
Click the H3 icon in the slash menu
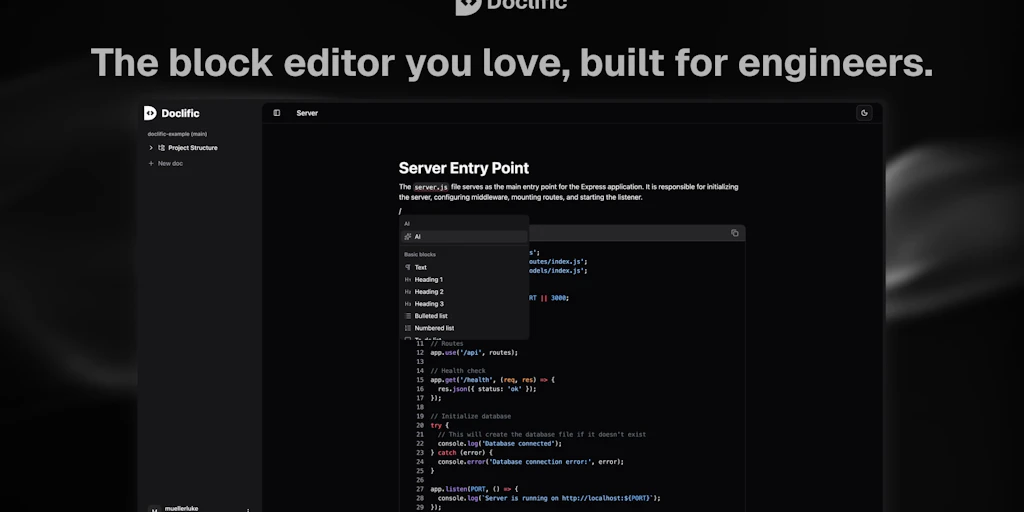tap(408, 304)
